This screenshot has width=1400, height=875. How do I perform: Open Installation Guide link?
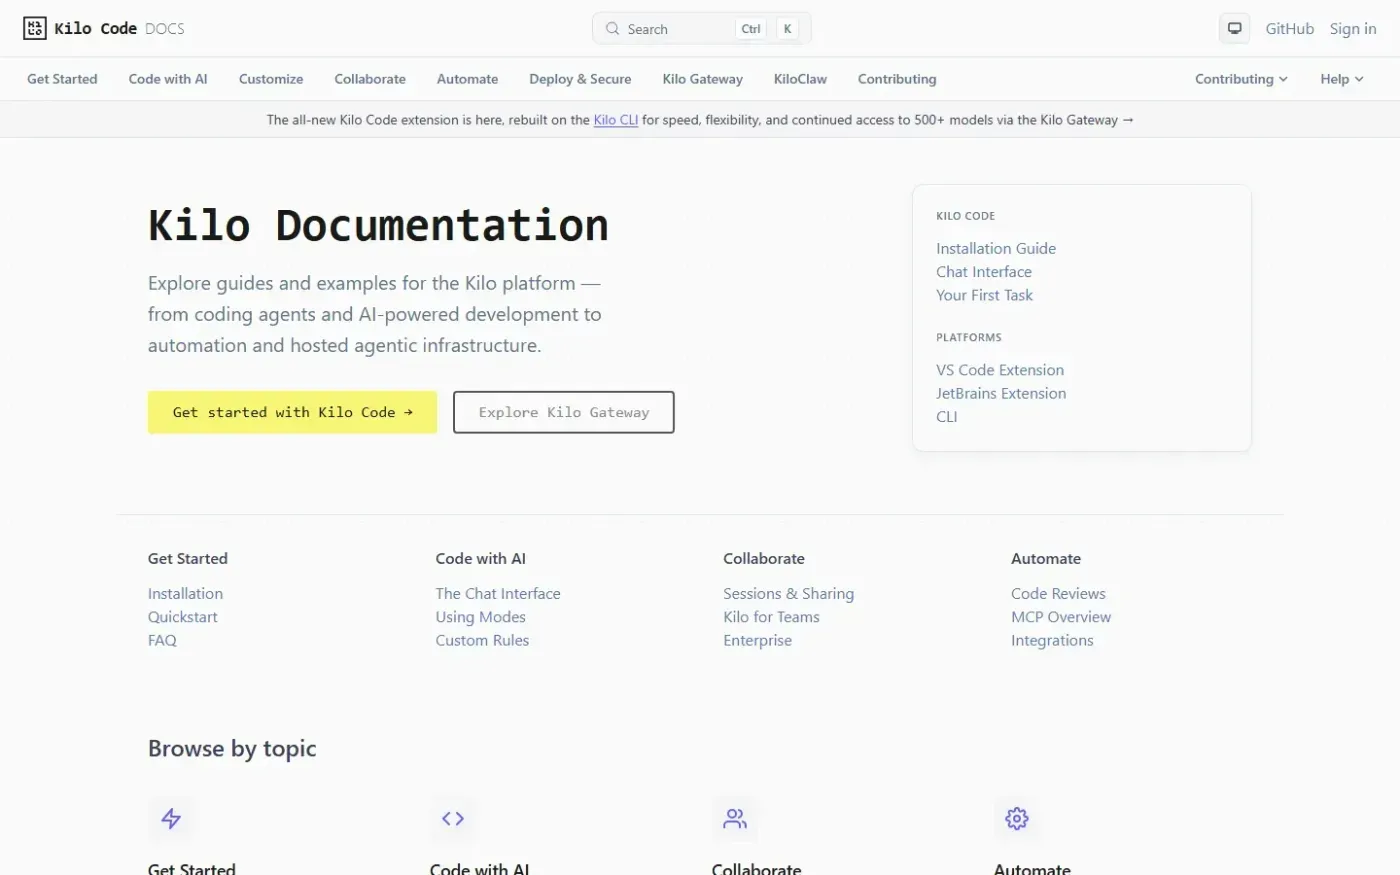(x=996, y=248)
